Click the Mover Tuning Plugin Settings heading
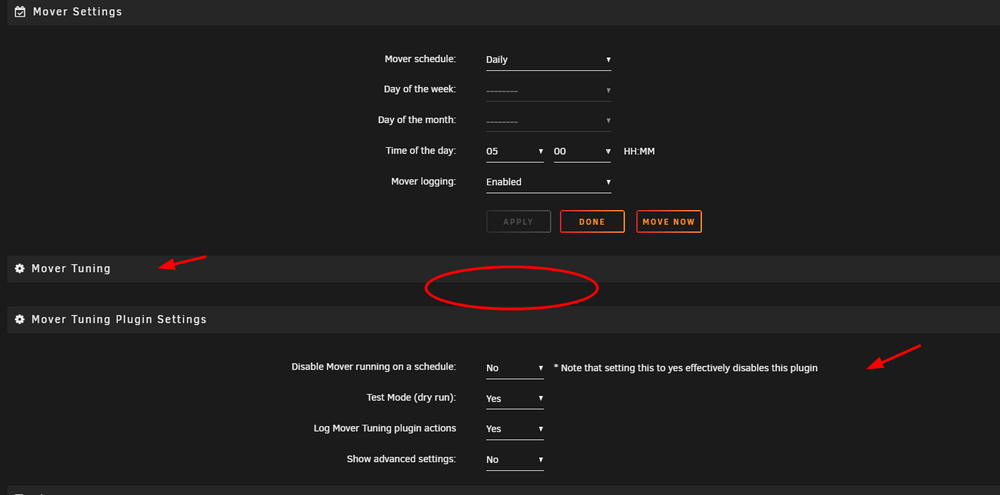The width and height of the screenshot is (1000, 495). pos(119,319)
